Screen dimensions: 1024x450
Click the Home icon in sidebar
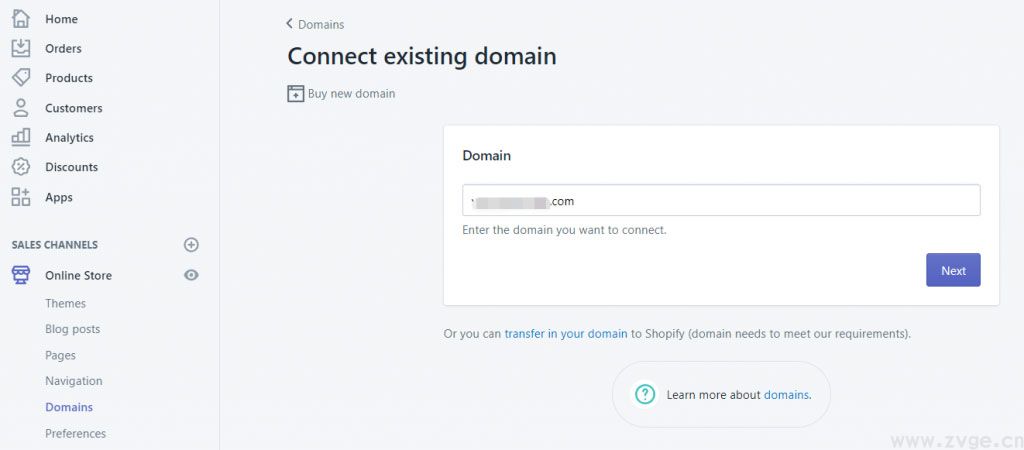[x=21, y=19]
